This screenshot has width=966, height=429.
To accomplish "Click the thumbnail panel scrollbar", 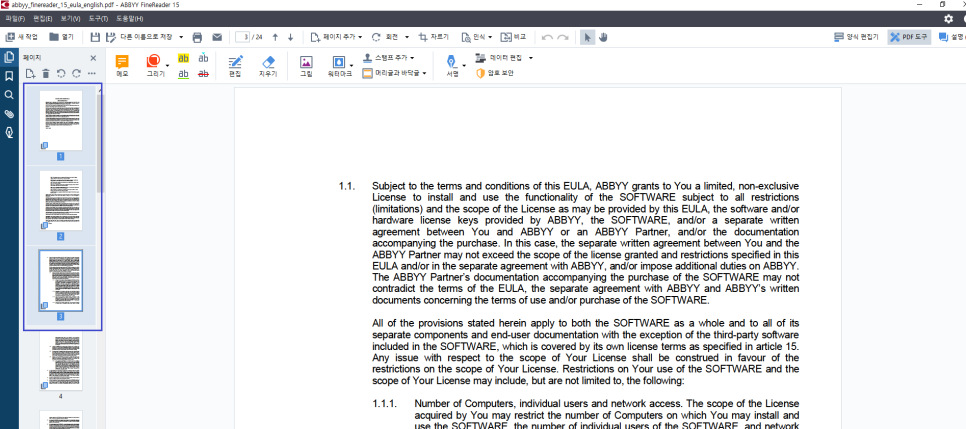I will [x=100, y=142].
